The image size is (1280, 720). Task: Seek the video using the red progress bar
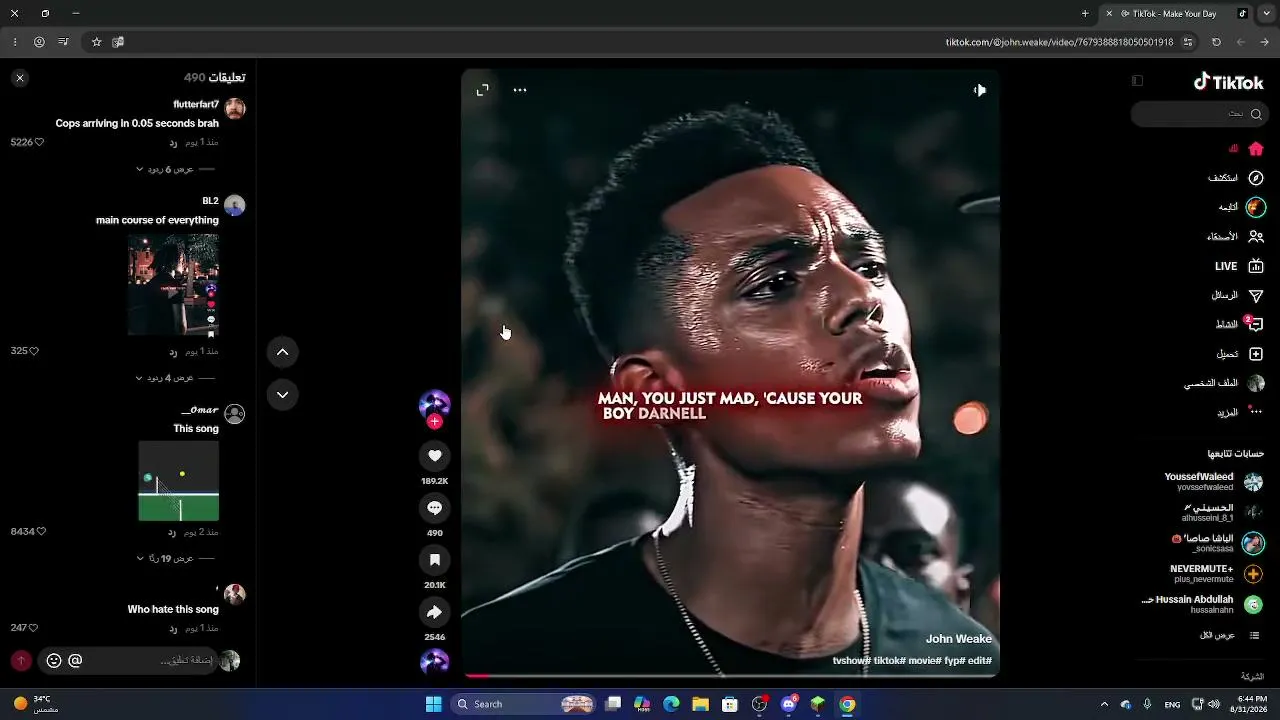click(x=731, y=676)
